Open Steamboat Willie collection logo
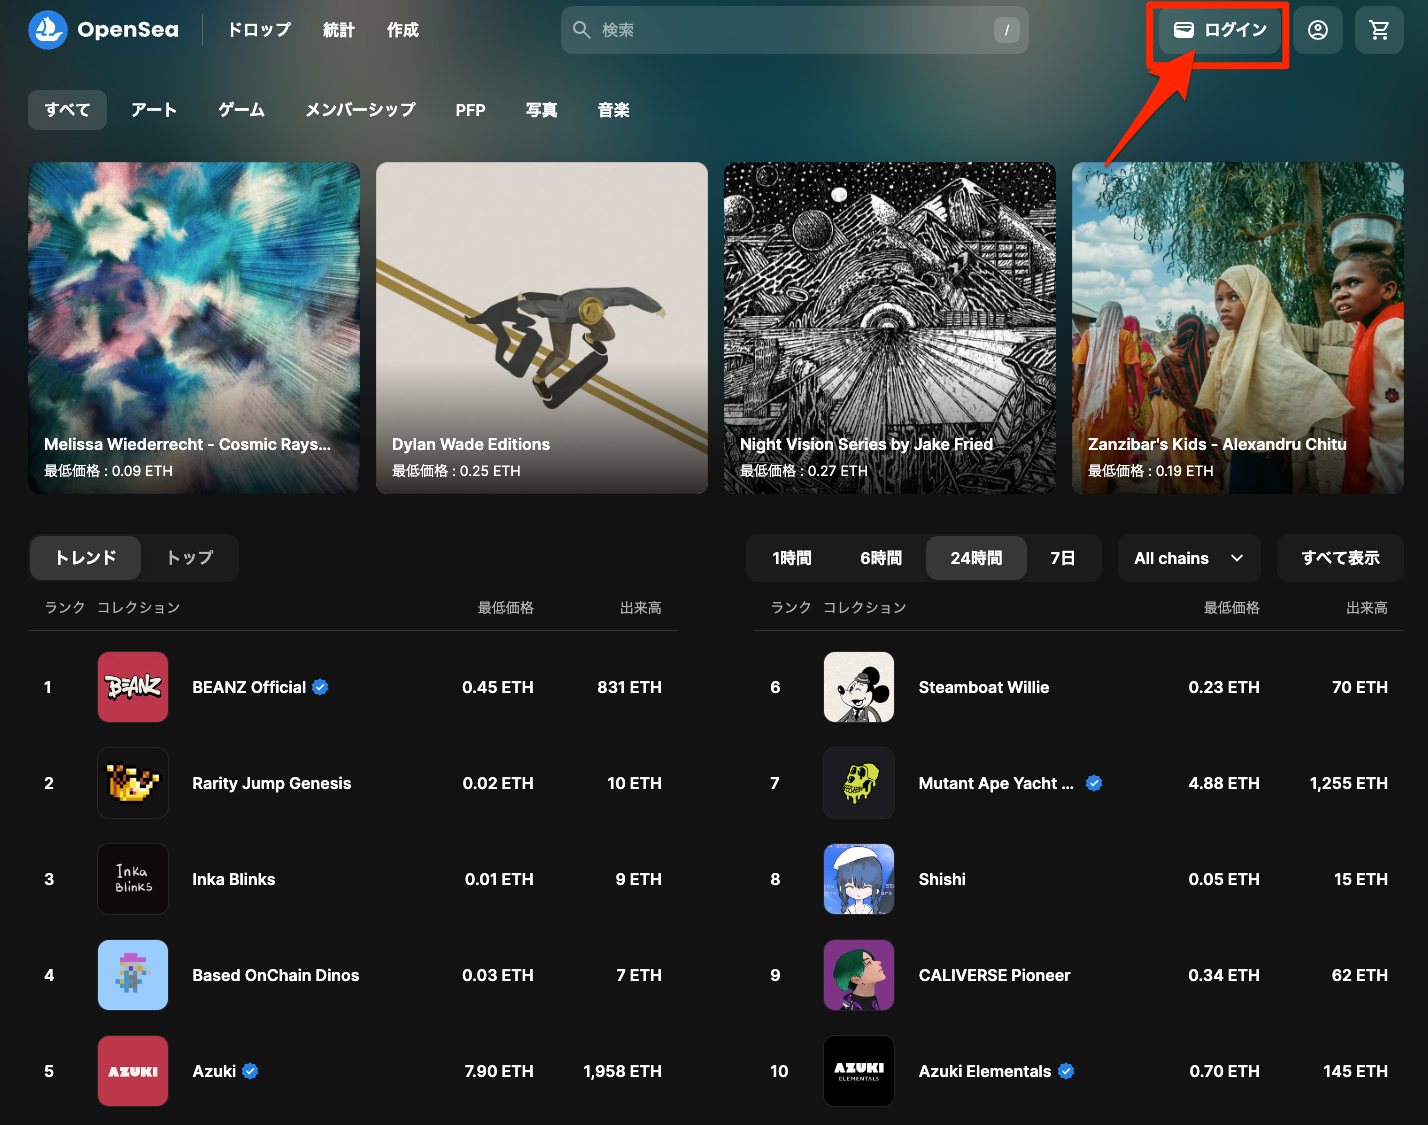Screen dimensions: 1428x1125 (x=859, y=687)
